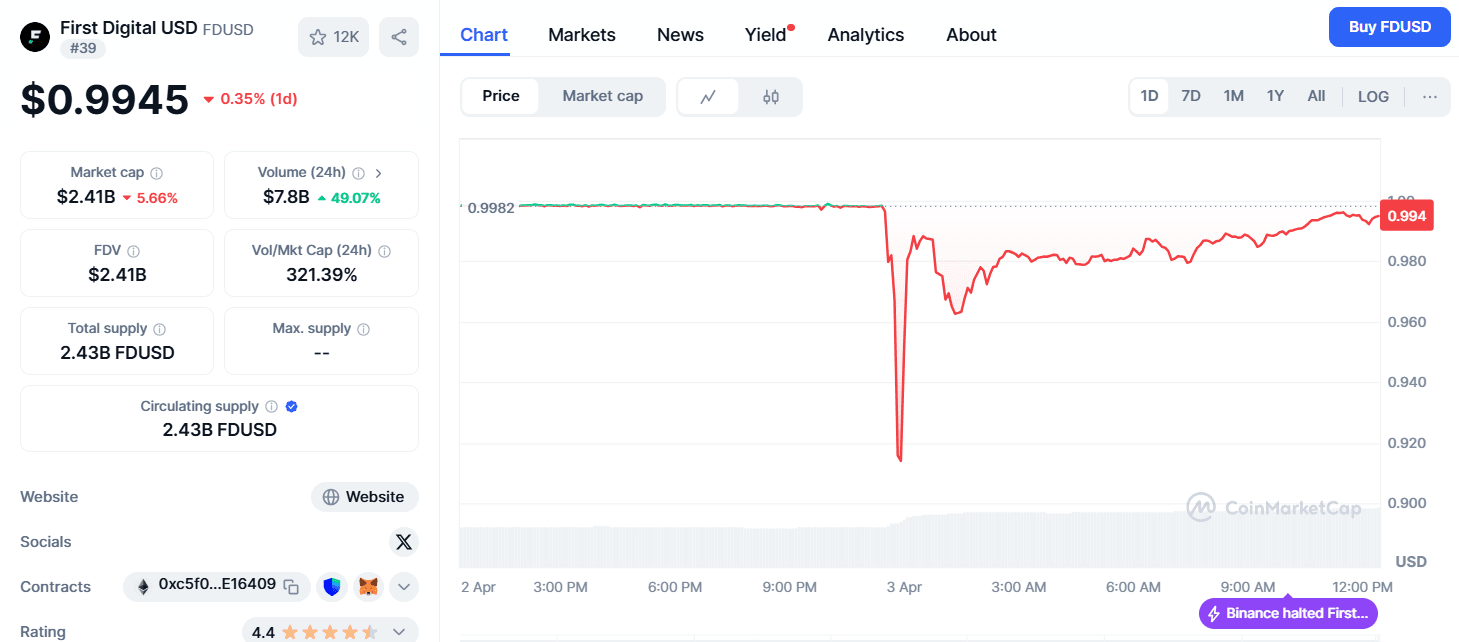Select the 7D time range
Viewport: 1459px width, 642px height.
coord(1190,96)
